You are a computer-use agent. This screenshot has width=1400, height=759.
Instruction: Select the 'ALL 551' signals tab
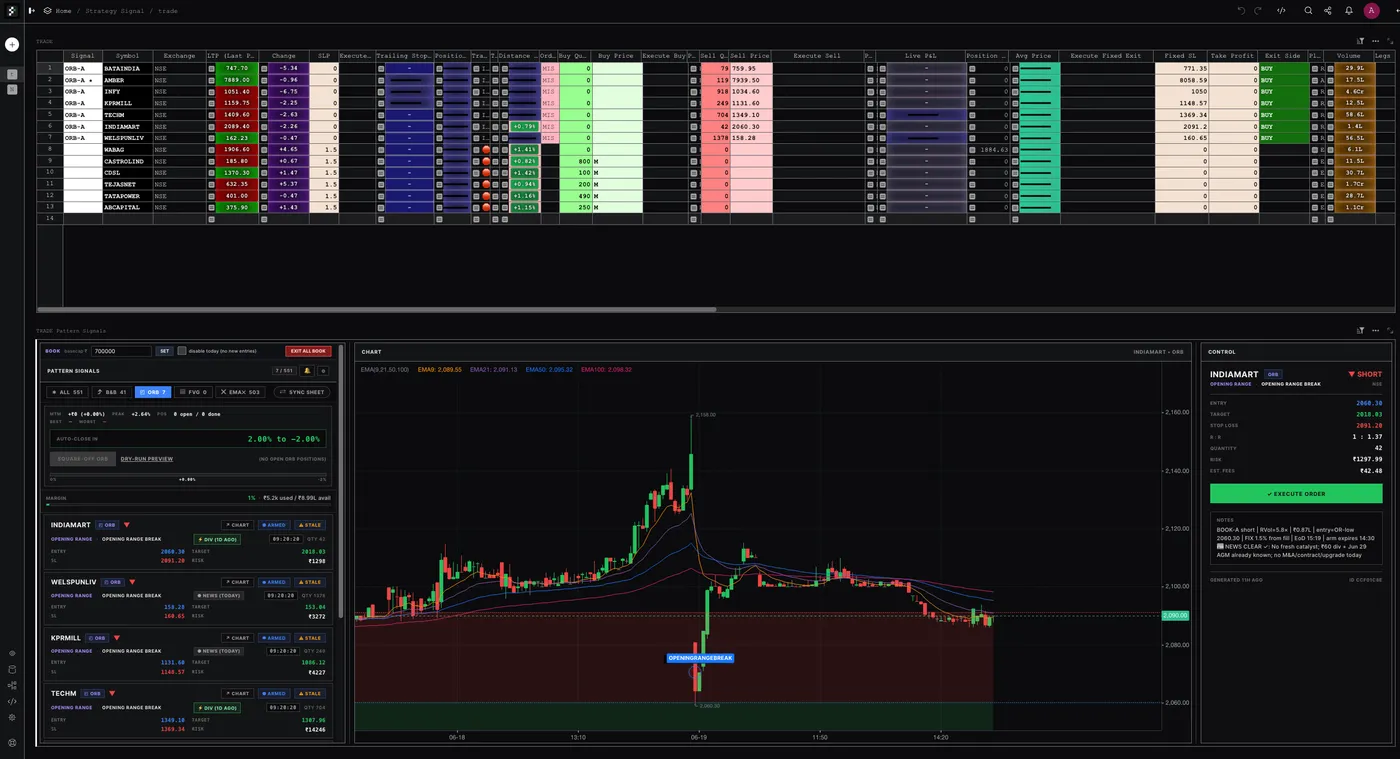tap(67, 392)
